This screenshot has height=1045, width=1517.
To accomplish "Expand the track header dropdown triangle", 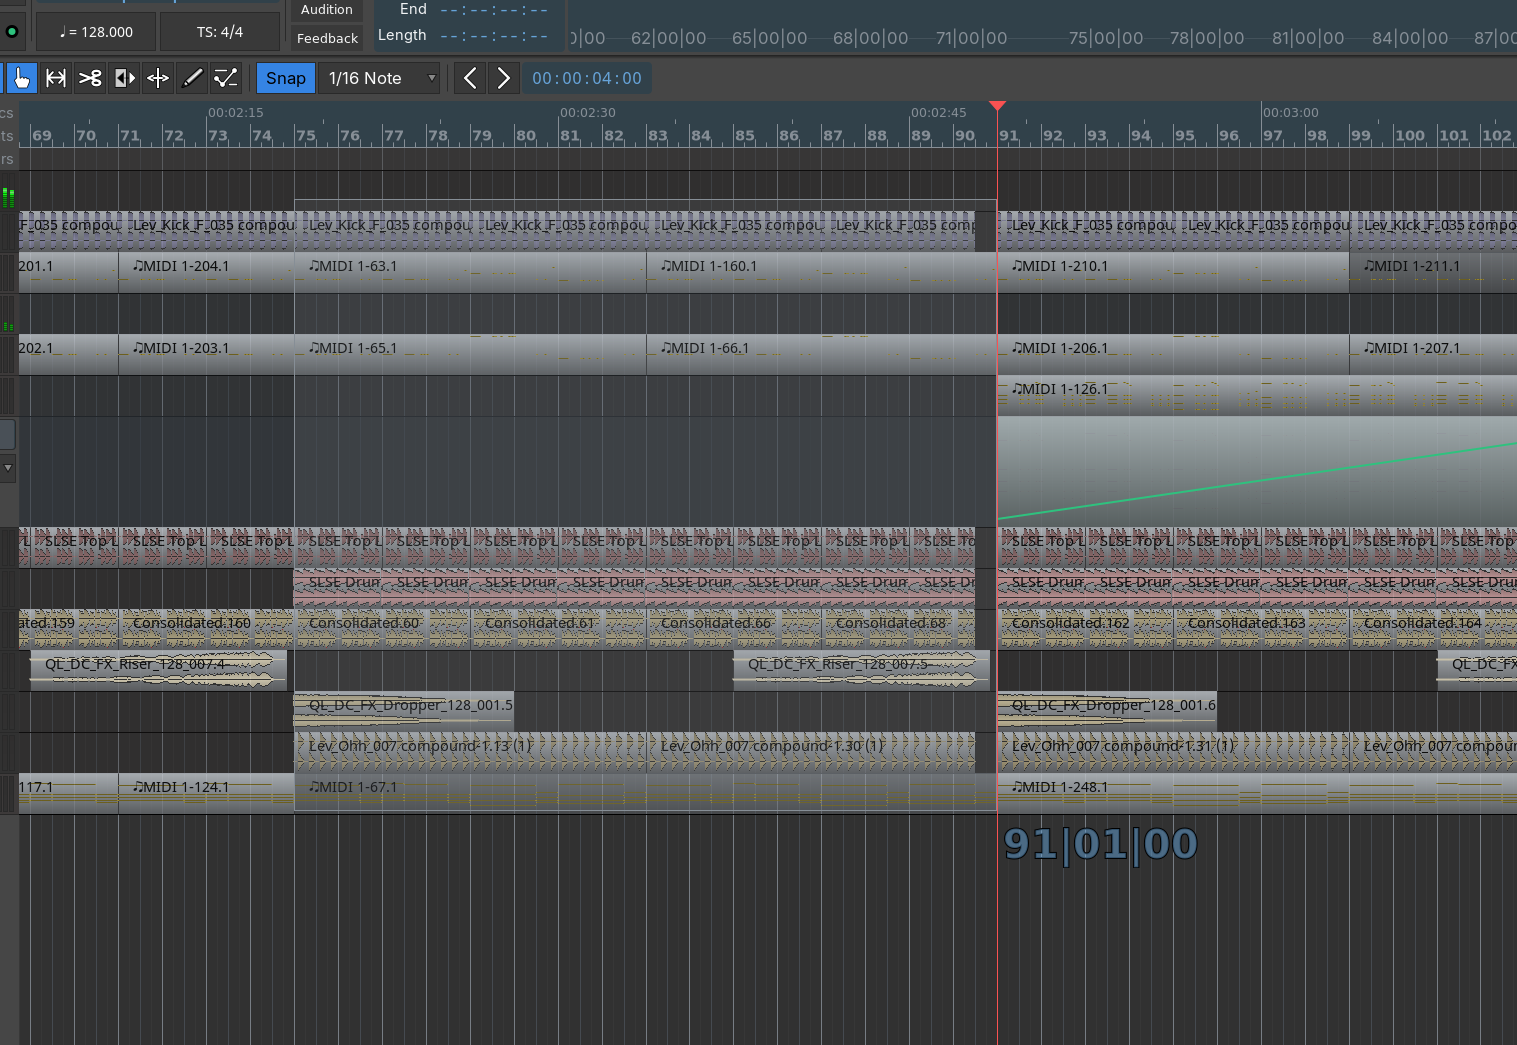I will point(8,467).
